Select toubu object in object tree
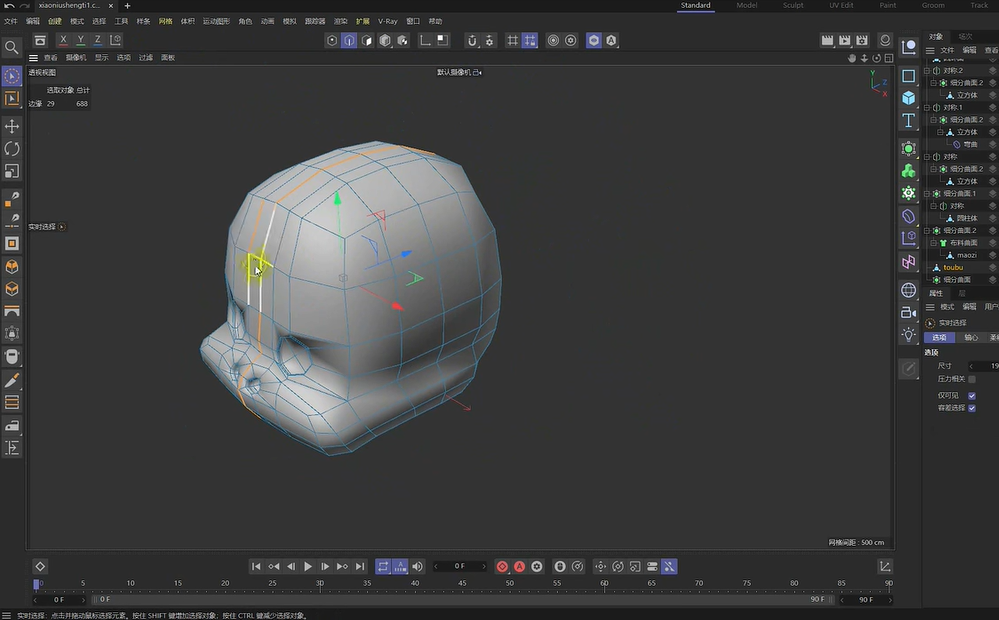Screen dimensions: 999x620 (x=953, y=268)
